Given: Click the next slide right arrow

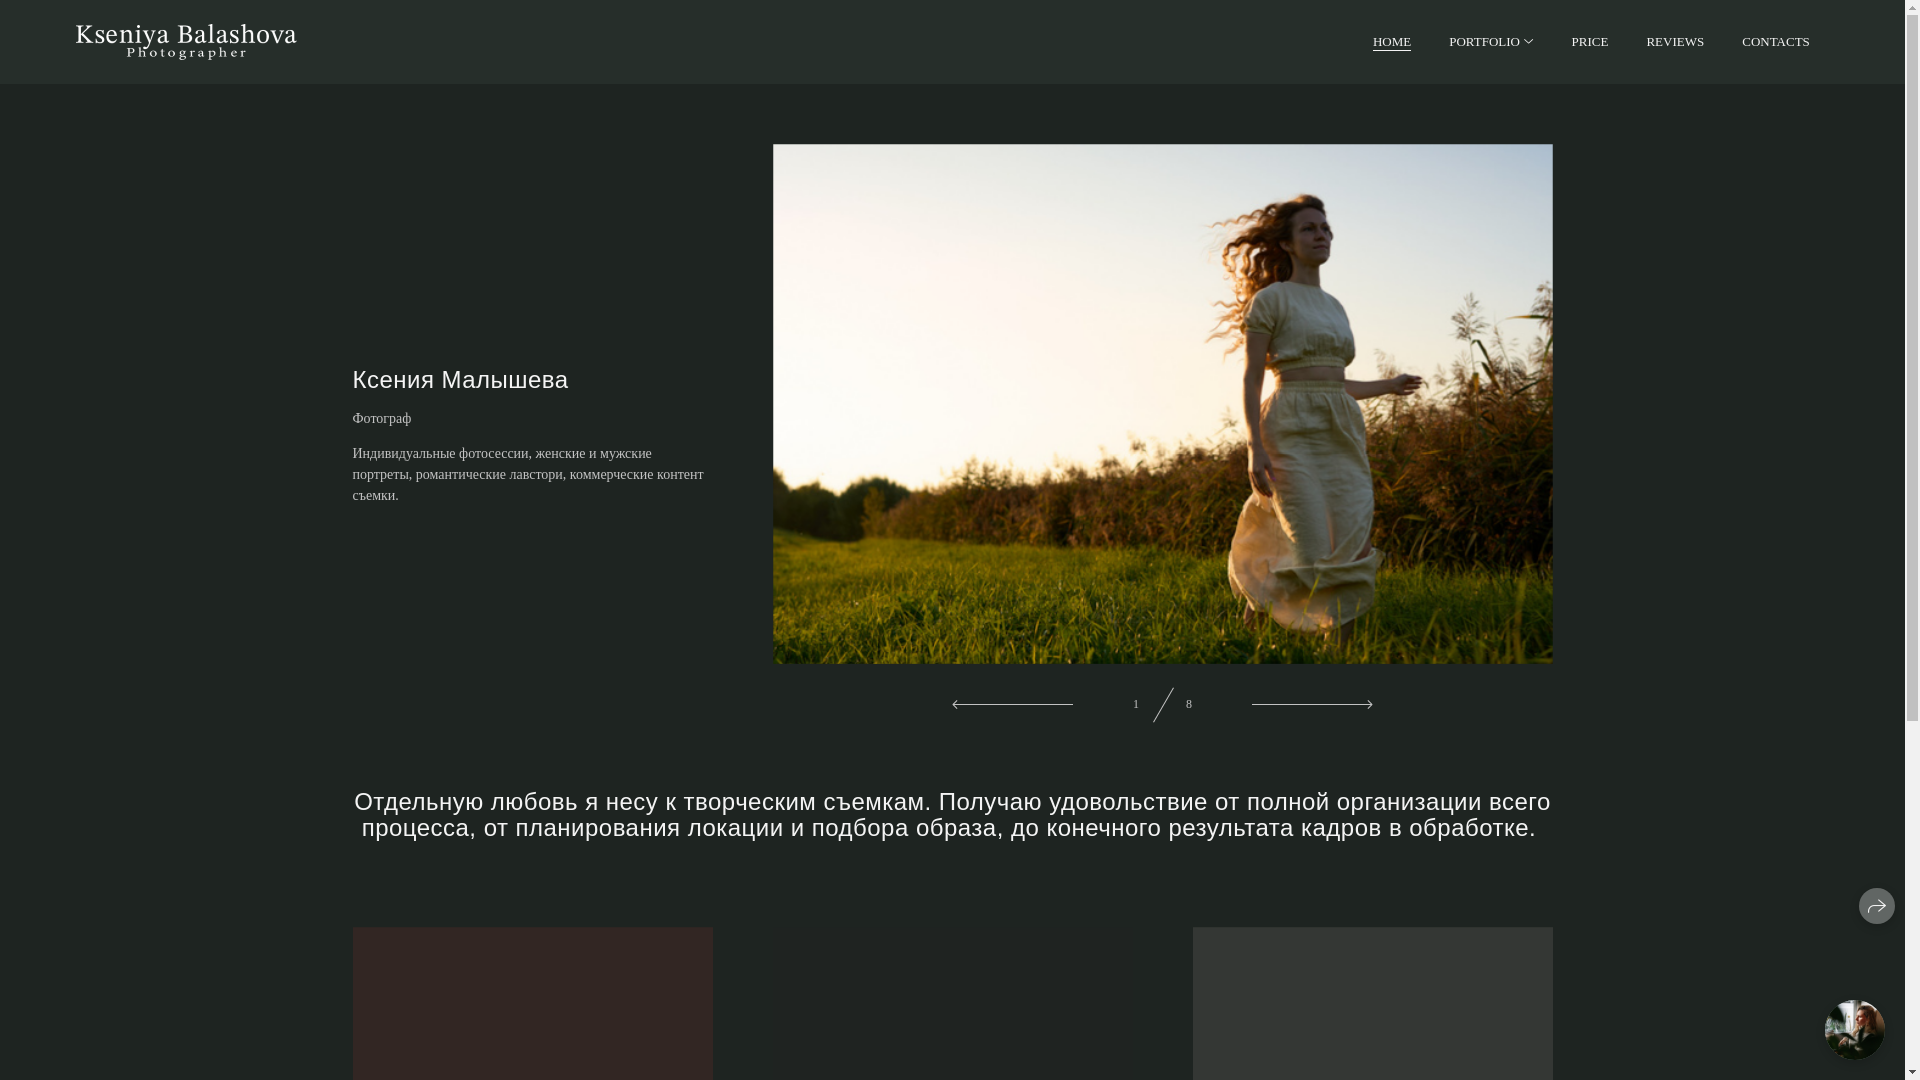Looking at the screenshot, I should (1312, 704).
